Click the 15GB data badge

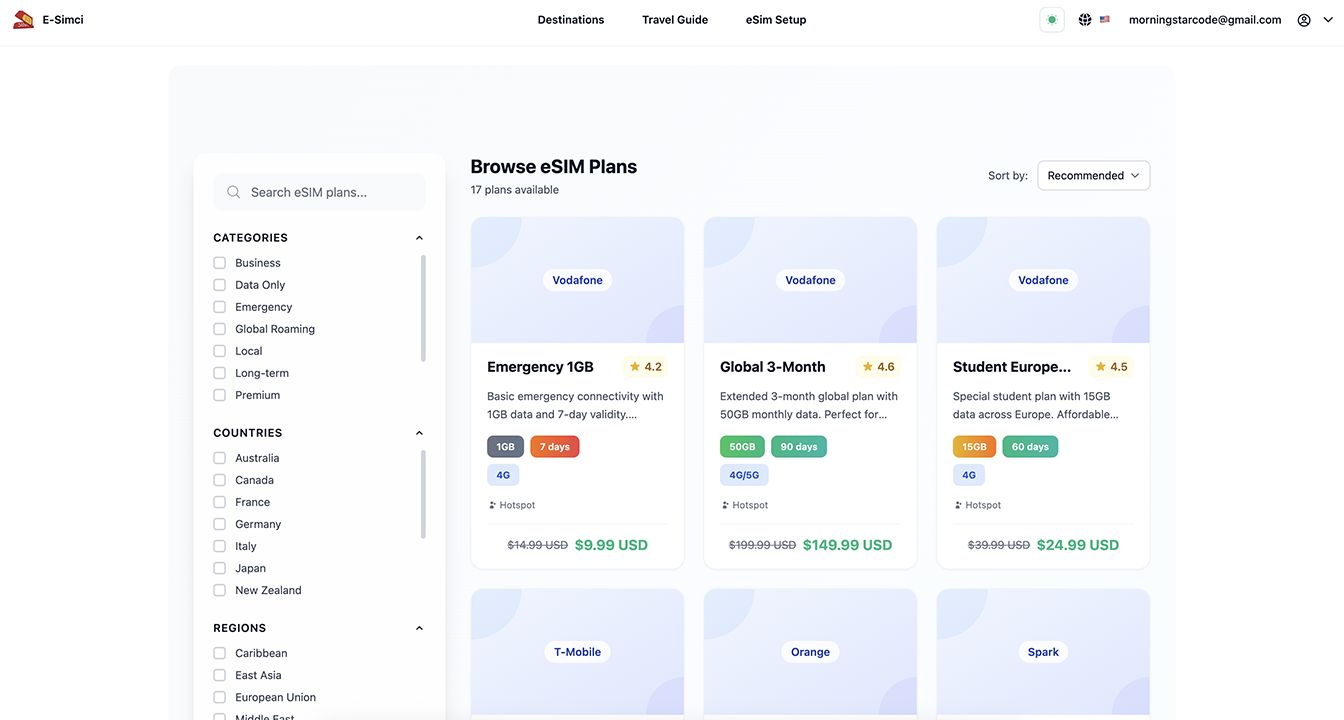click(x=975, y=447)
